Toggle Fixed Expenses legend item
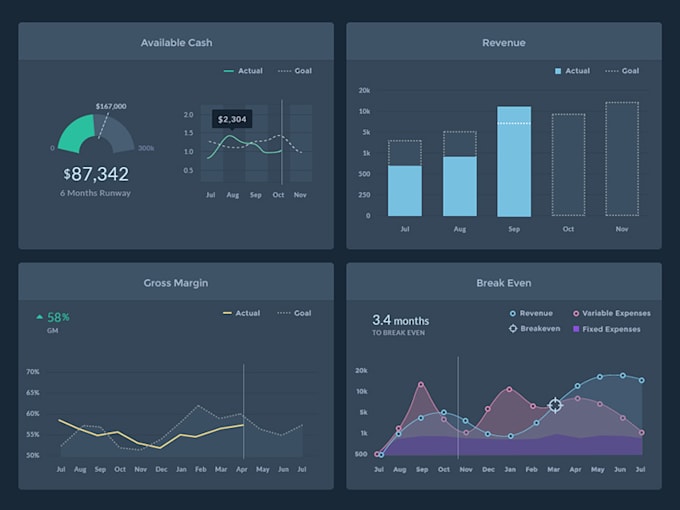Screen dimensions: 680x510 [607, 329]
